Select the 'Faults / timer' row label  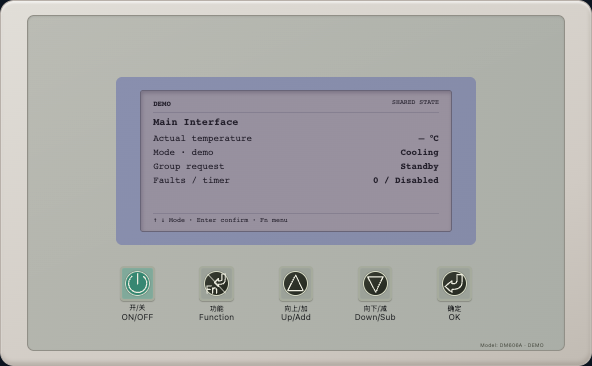191,180
